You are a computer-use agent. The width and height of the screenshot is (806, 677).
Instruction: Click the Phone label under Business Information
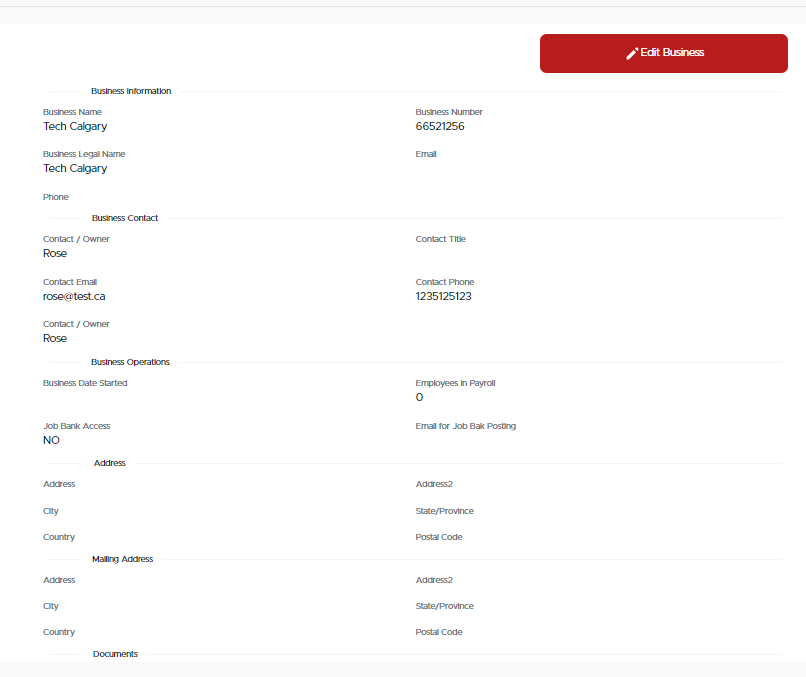coord(56,197)
